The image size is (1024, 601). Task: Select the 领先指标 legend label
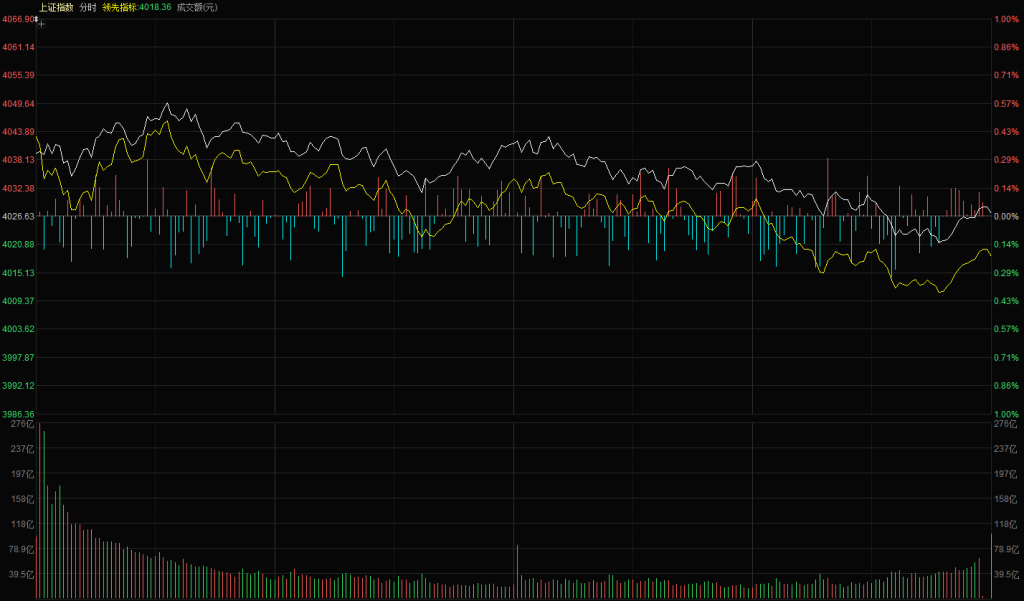(120, 7)
